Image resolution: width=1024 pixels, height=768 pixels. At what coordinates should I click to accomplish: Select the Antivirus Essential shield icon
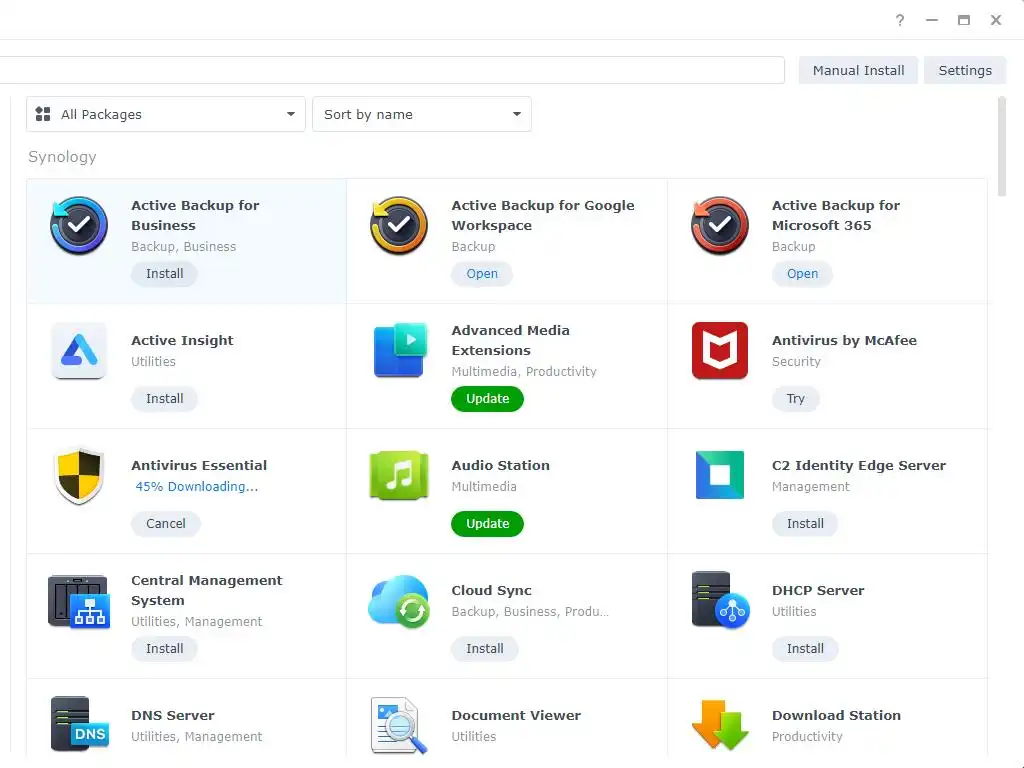pos(79,475)
